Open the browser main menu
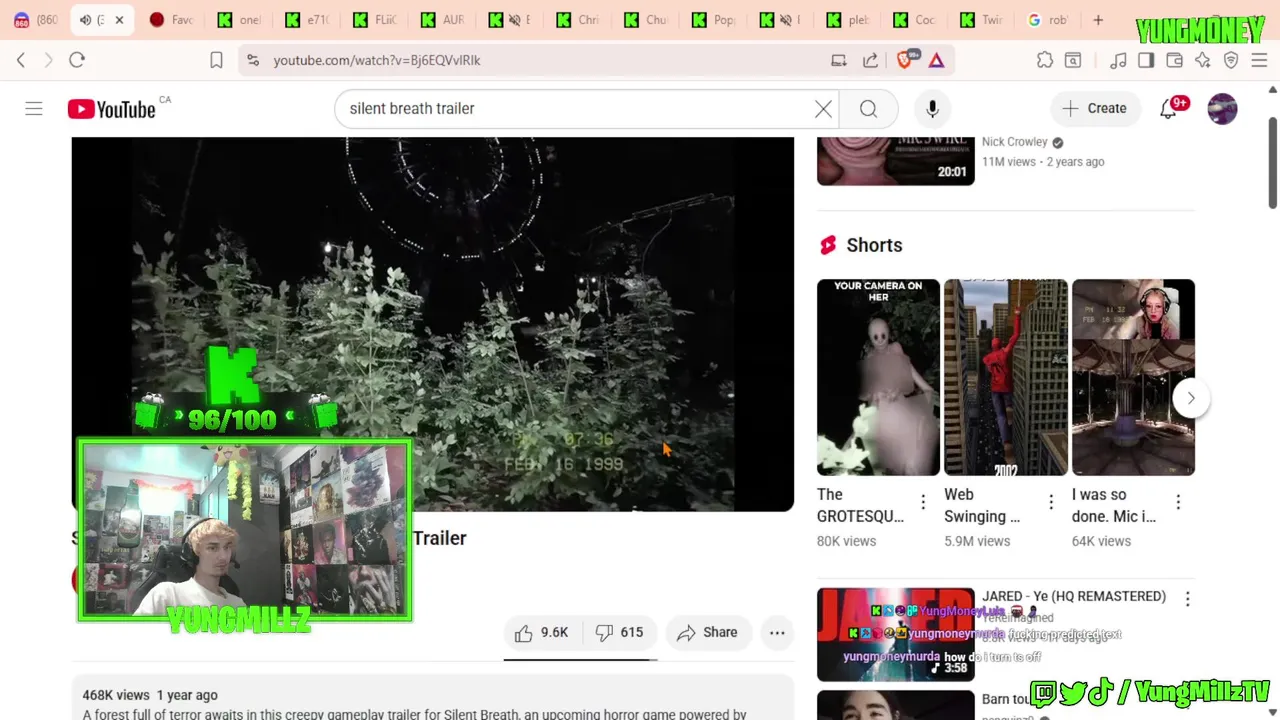The height and width of the screenshot is (720, 1280). (x=1259, y=60)
